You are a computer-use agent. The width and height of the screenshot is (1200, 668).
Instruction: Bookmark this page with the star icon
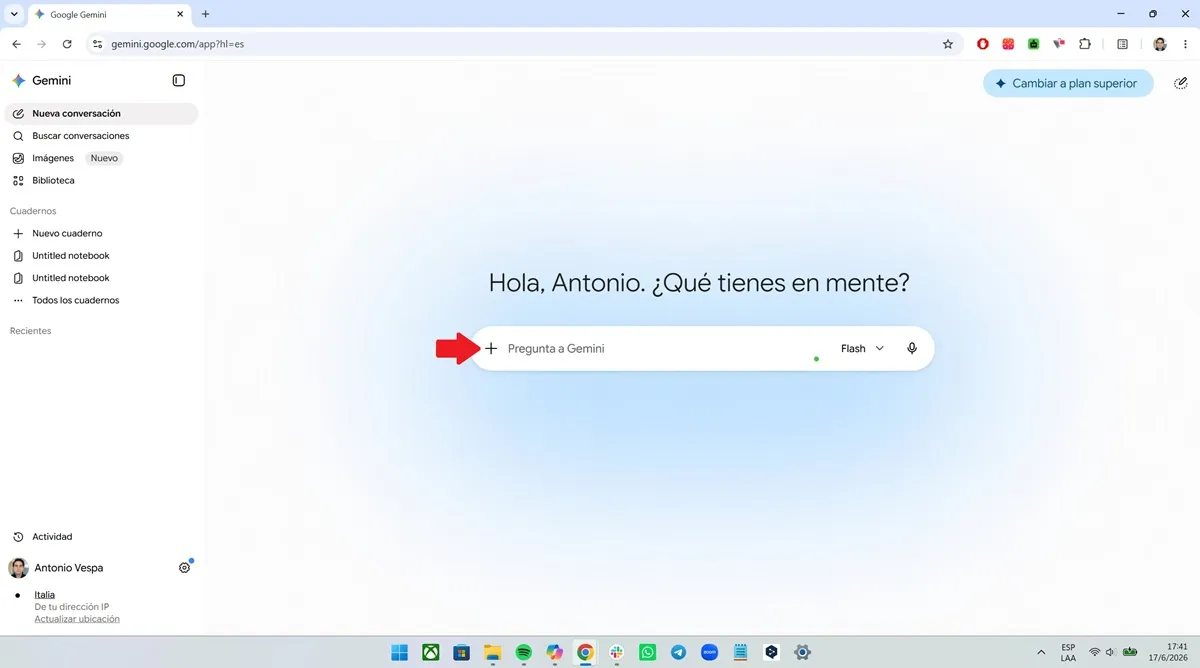click(x=948, y=44)
